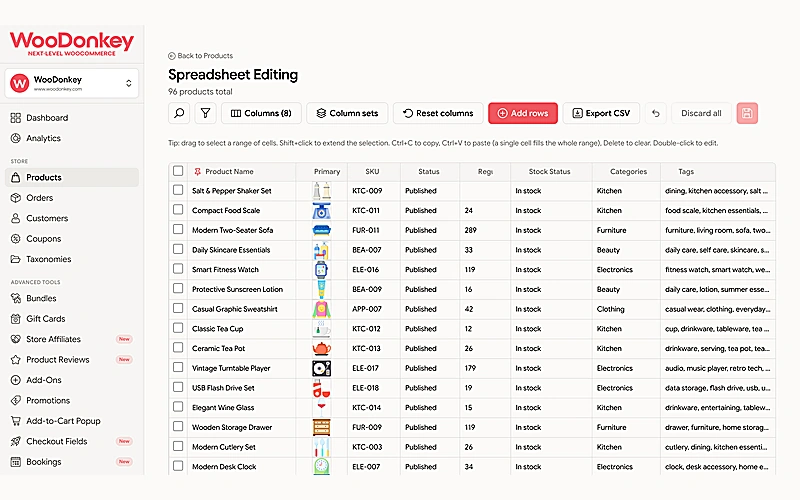Click the red W store avatar
The width and height of the screenshot is (800, 500).
[x=19, y=83]
